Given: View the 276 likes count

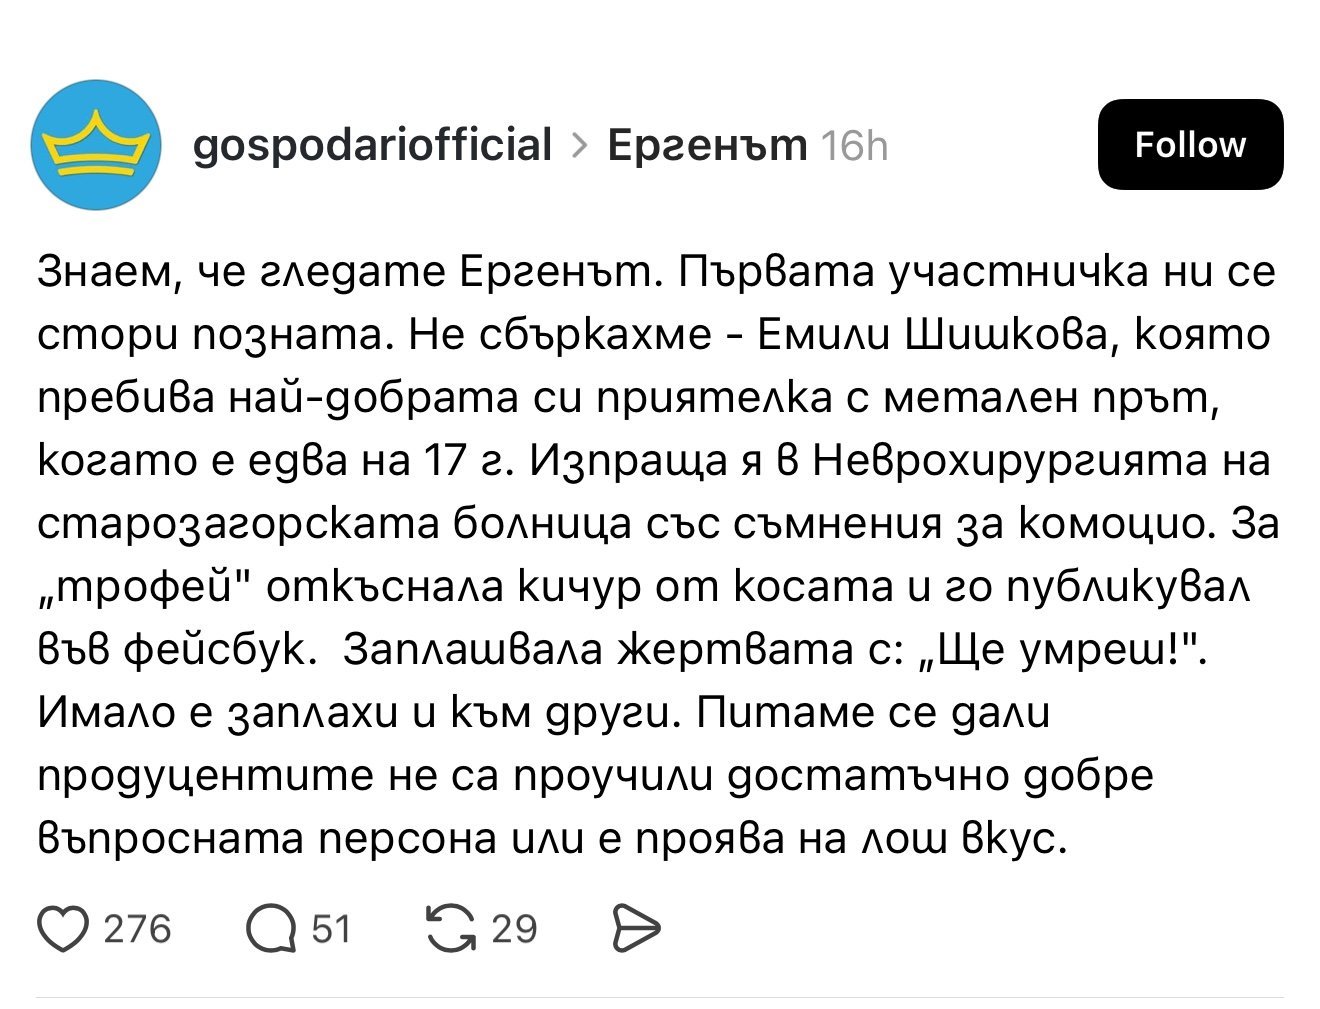Looking at the screenshot, I should (x=137, y=929).
